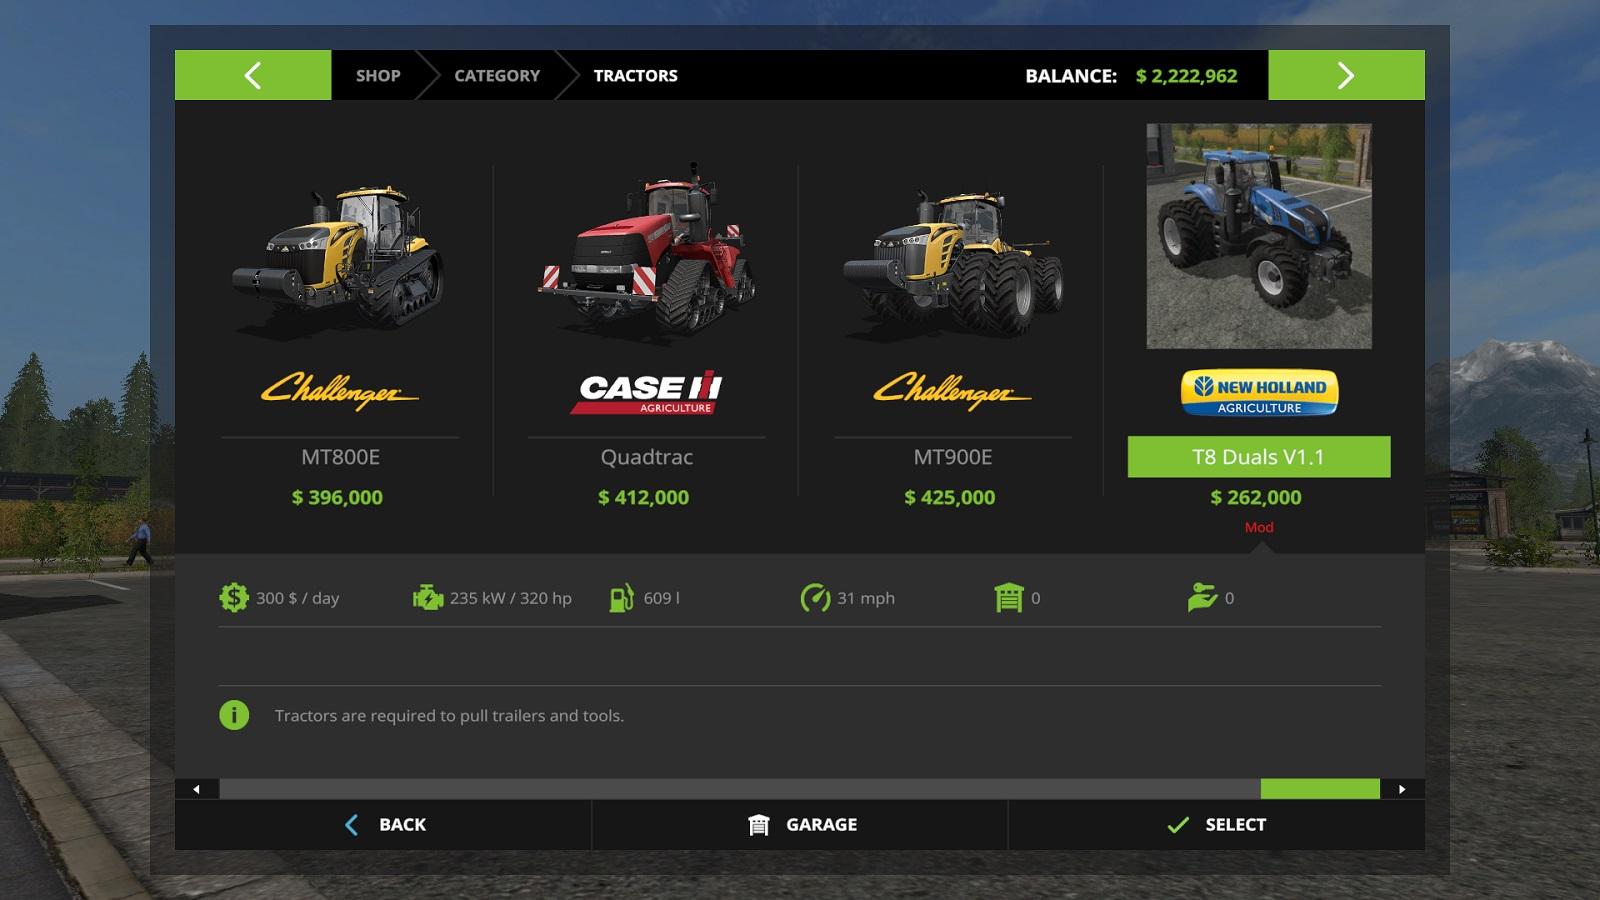
Task: Click the garage owned count icon
Action: click(1009, 598)
